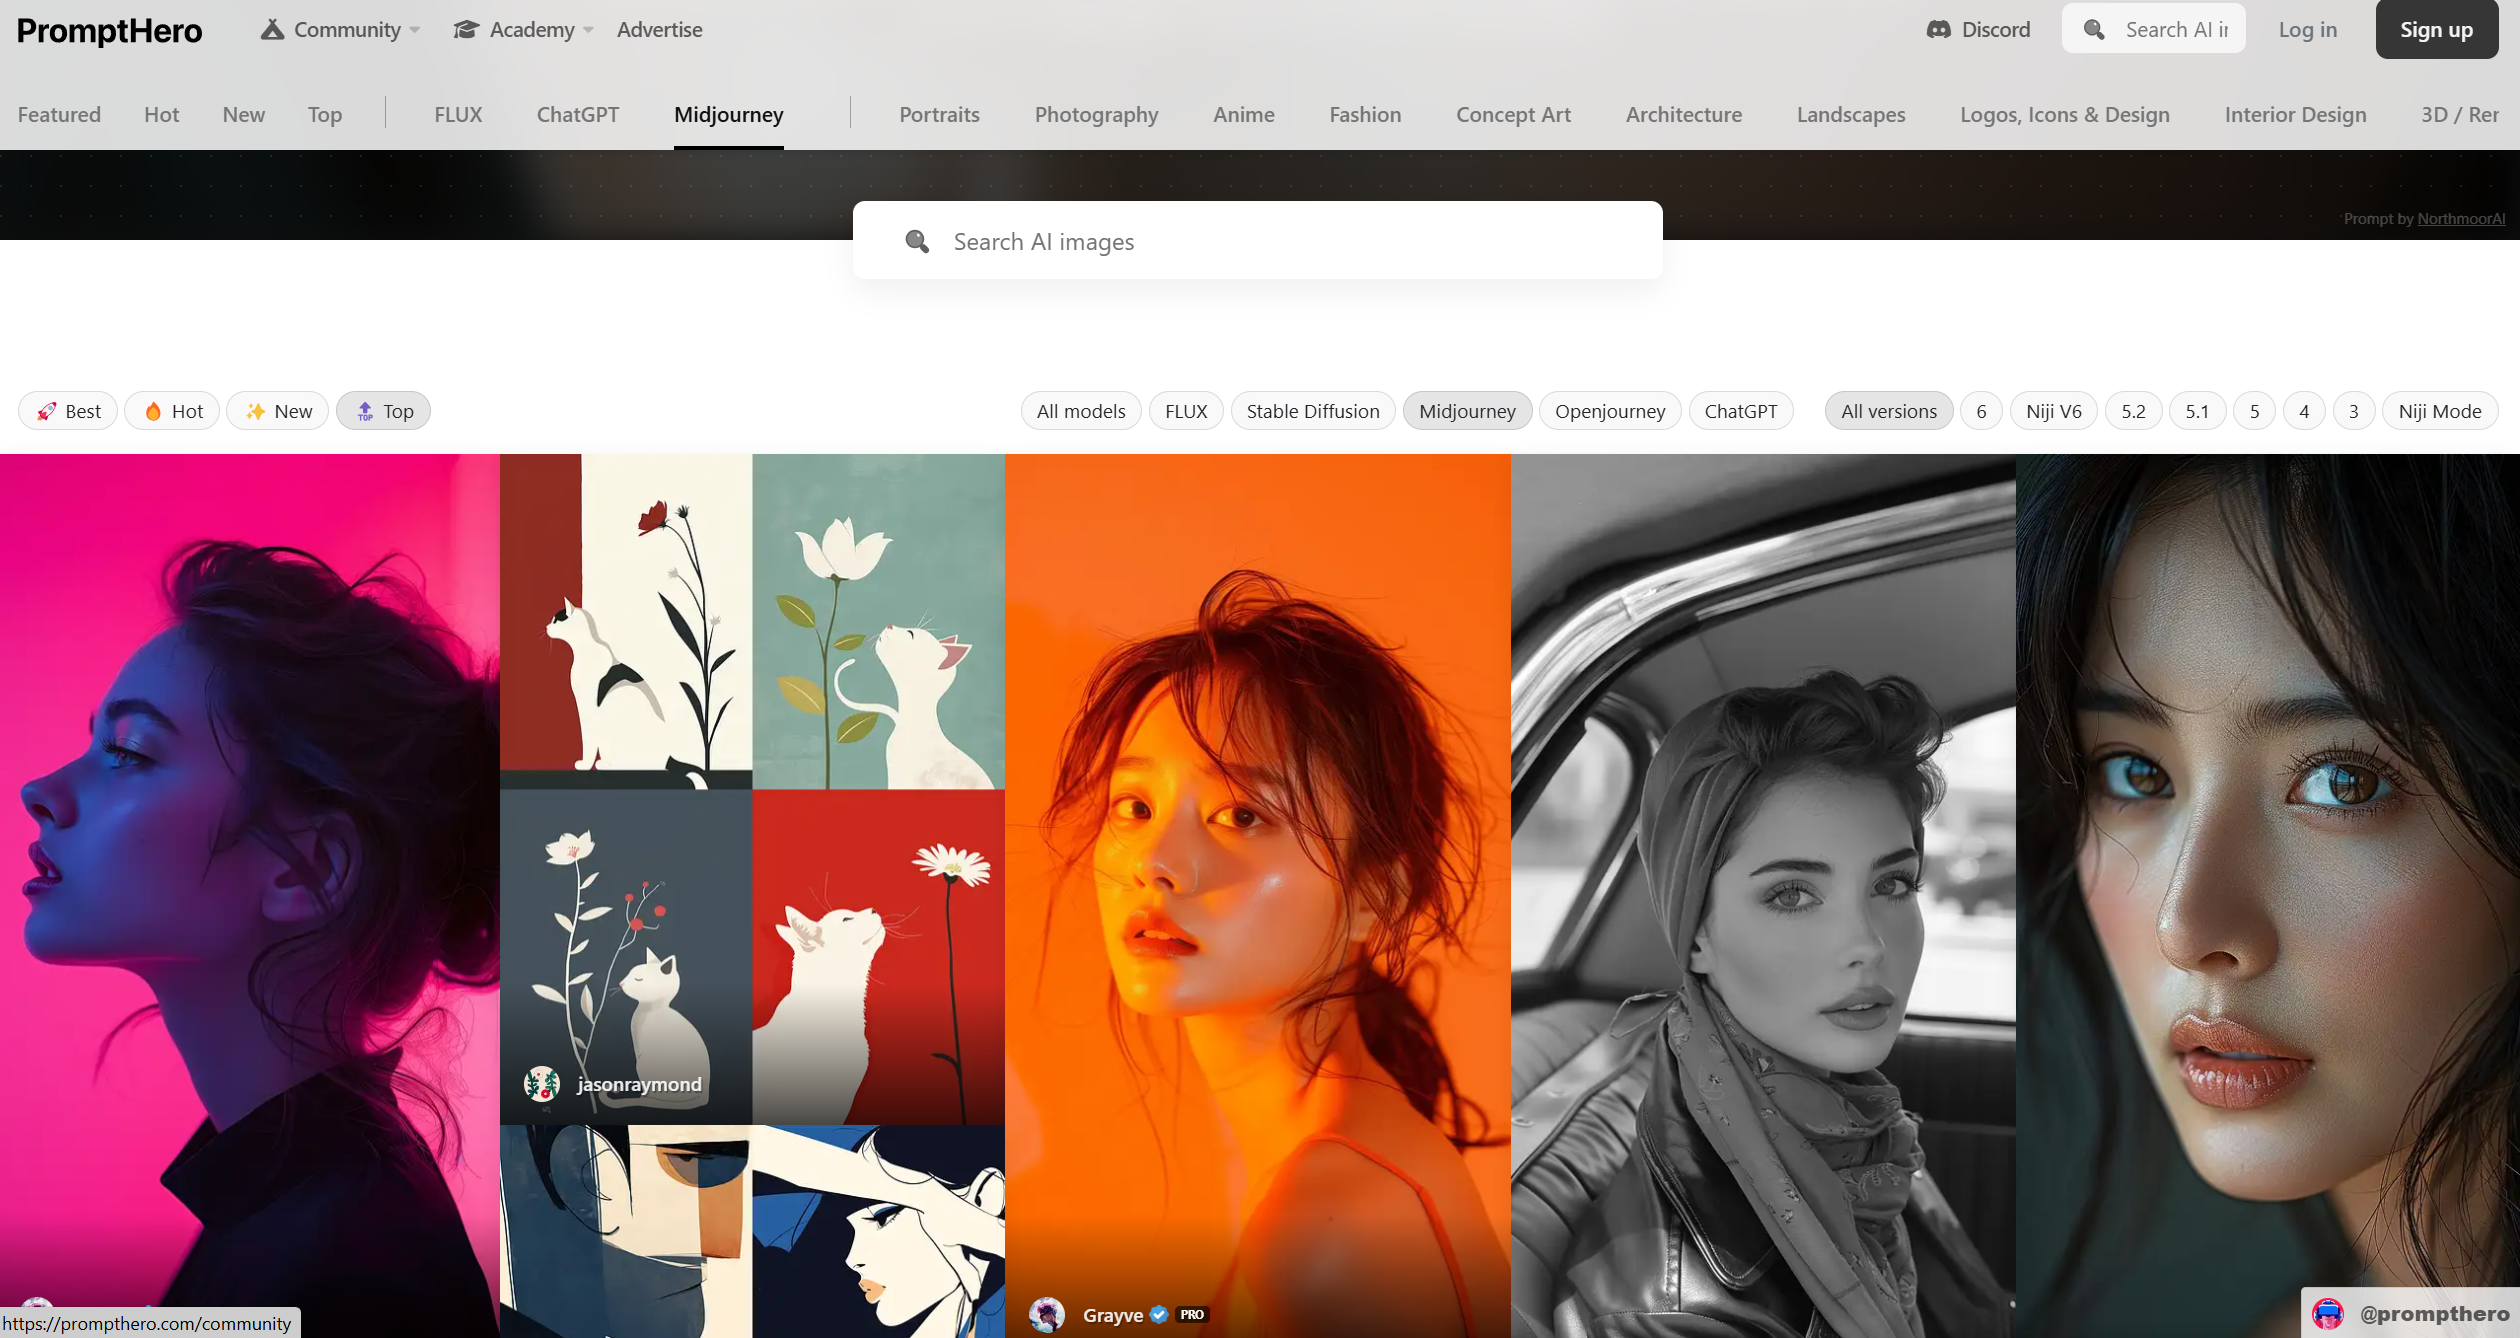The image size is (2520, 1338).
Task: Click Grayve's profile avatar
Action: pyautogui.click(x=1047, y=1314)
